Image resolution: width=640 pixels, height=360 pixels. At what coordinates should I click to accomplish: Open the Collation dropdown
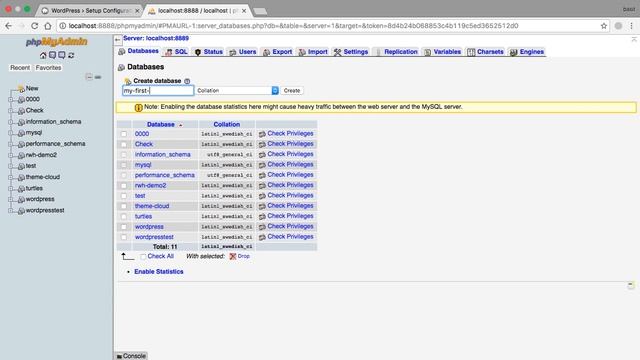click(237, 91)
